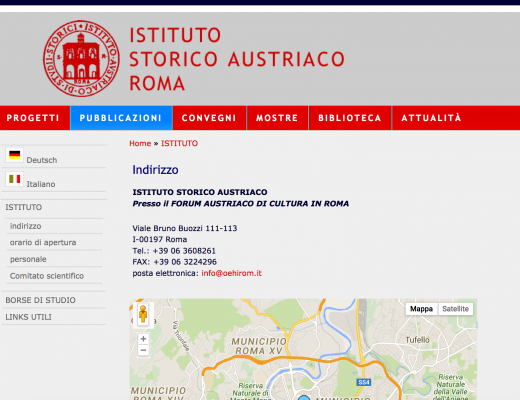Click the German flag icon
This screenshot has width=520, height=400.
(15, 155)
